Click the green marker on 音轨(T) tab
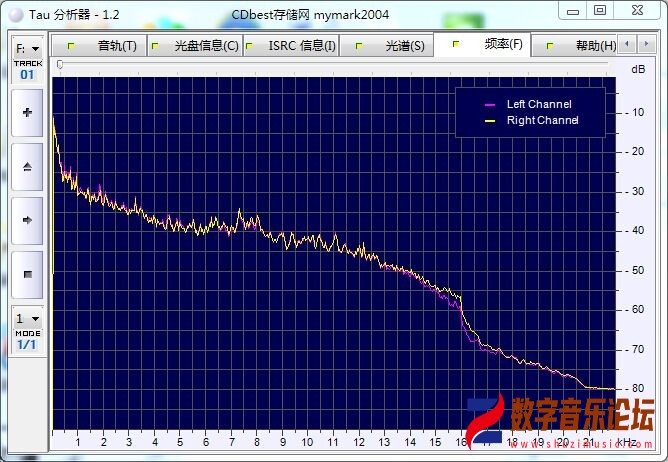 71,46
